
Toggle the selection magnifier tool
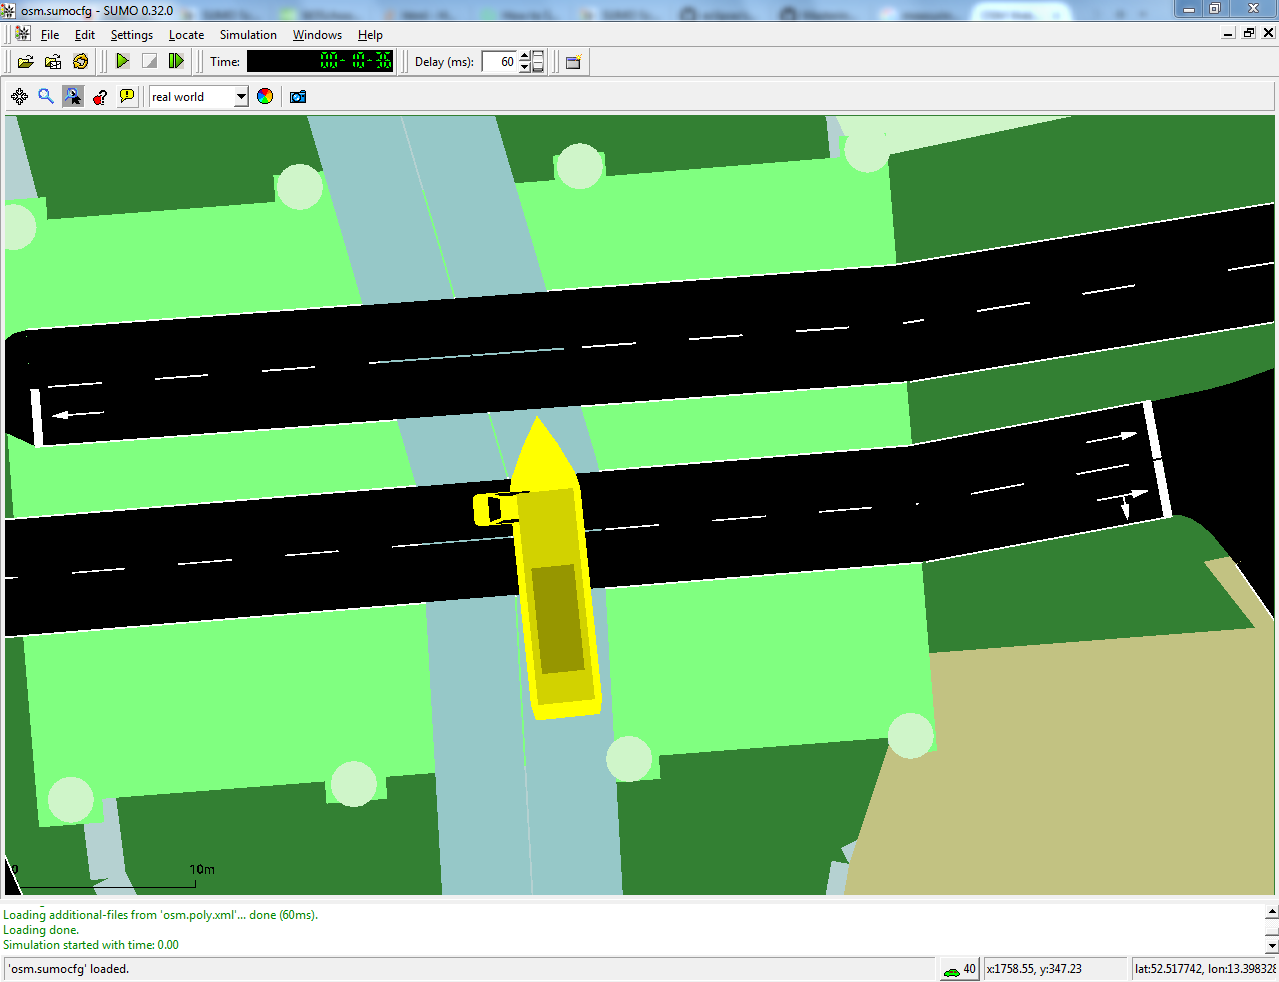(x=73, y=97)
